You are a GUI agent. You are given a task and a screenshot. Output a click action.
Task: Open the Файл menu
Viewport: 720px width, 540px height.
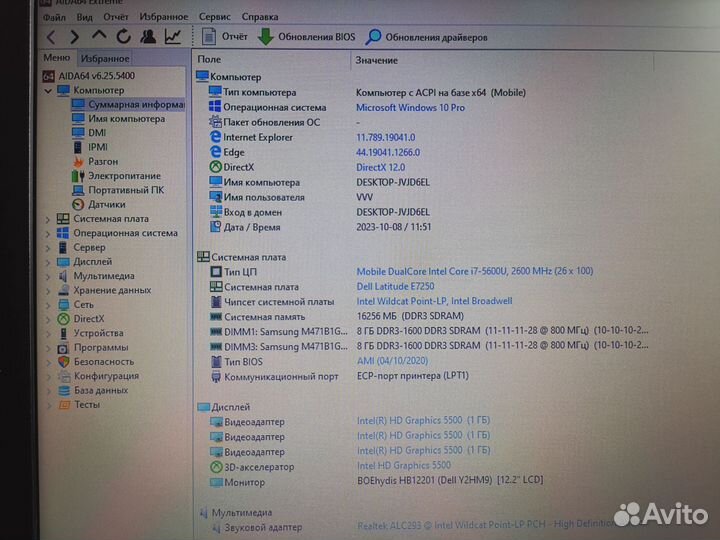pyautogui.click(x=54, y=17)
